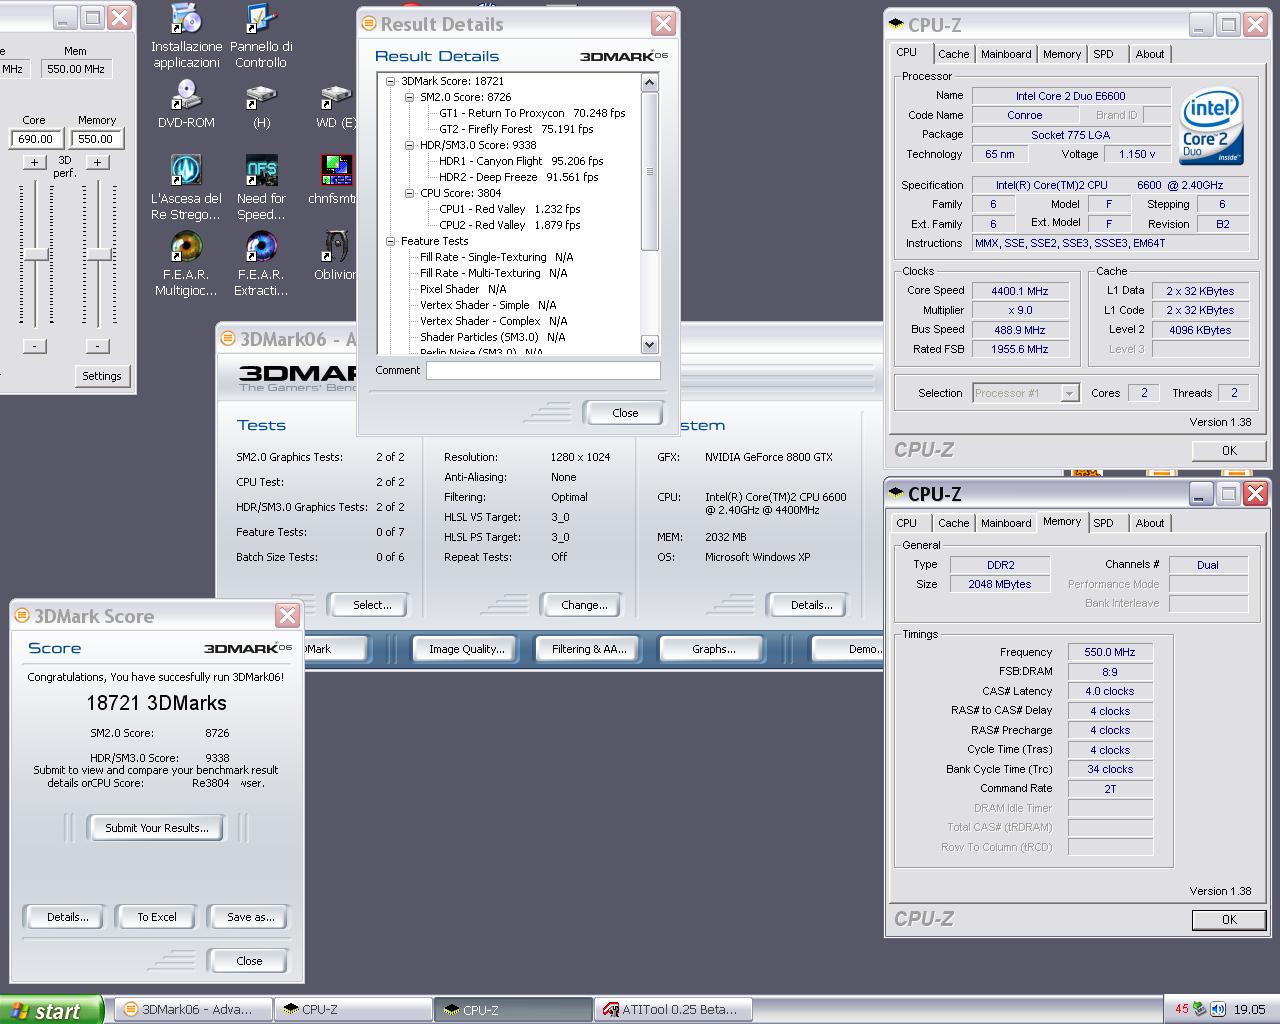
Task: Open Pannello di Controllo desktop icon
Action: 261,37
